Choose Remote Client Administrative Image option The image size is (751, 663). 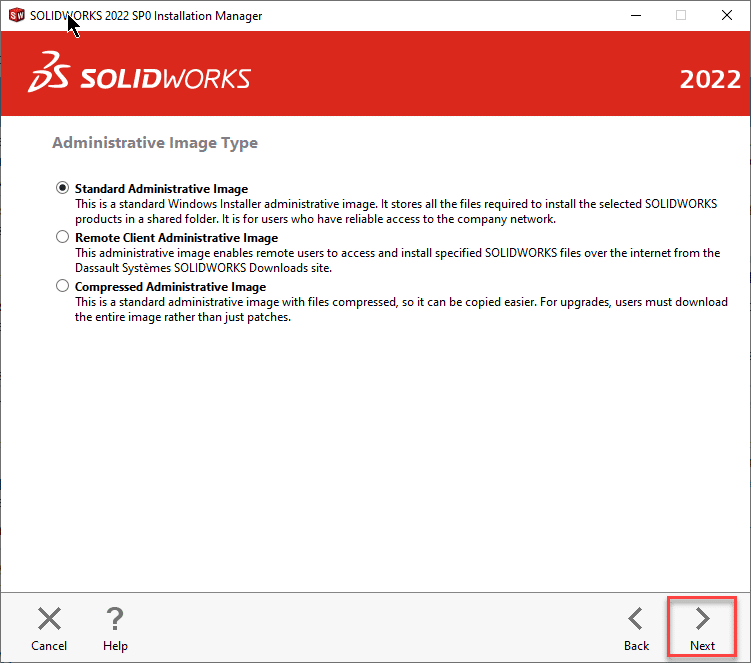point(62,237)
